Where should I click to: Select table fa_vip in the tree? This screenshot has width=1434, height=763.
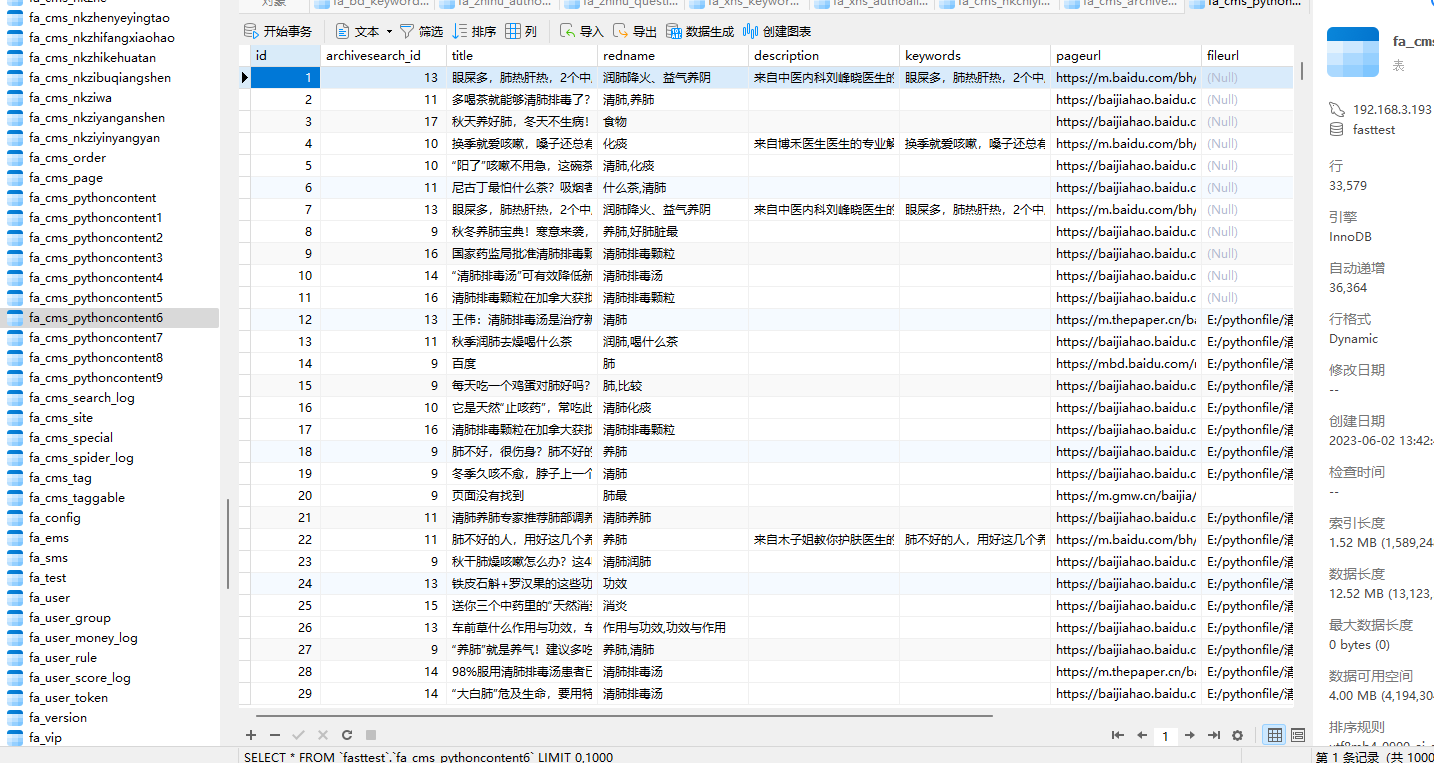[x=44, y=738]
